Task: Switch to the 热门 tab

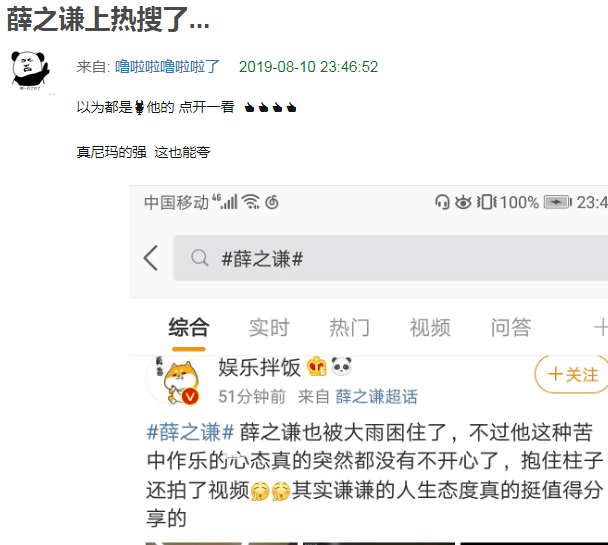Action: 349,328
